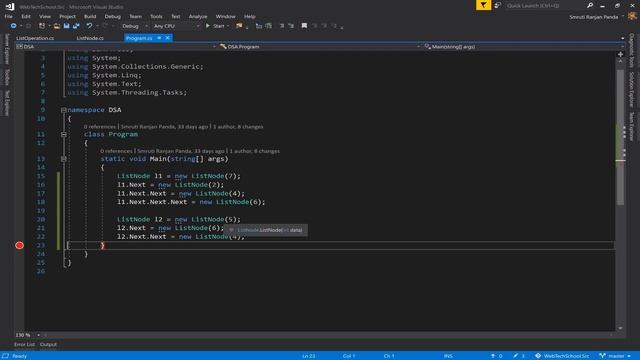This screenshot has width=640, height=360.
Task: Click the Quick Launch search magnifier icon
Action: (590, 5)
